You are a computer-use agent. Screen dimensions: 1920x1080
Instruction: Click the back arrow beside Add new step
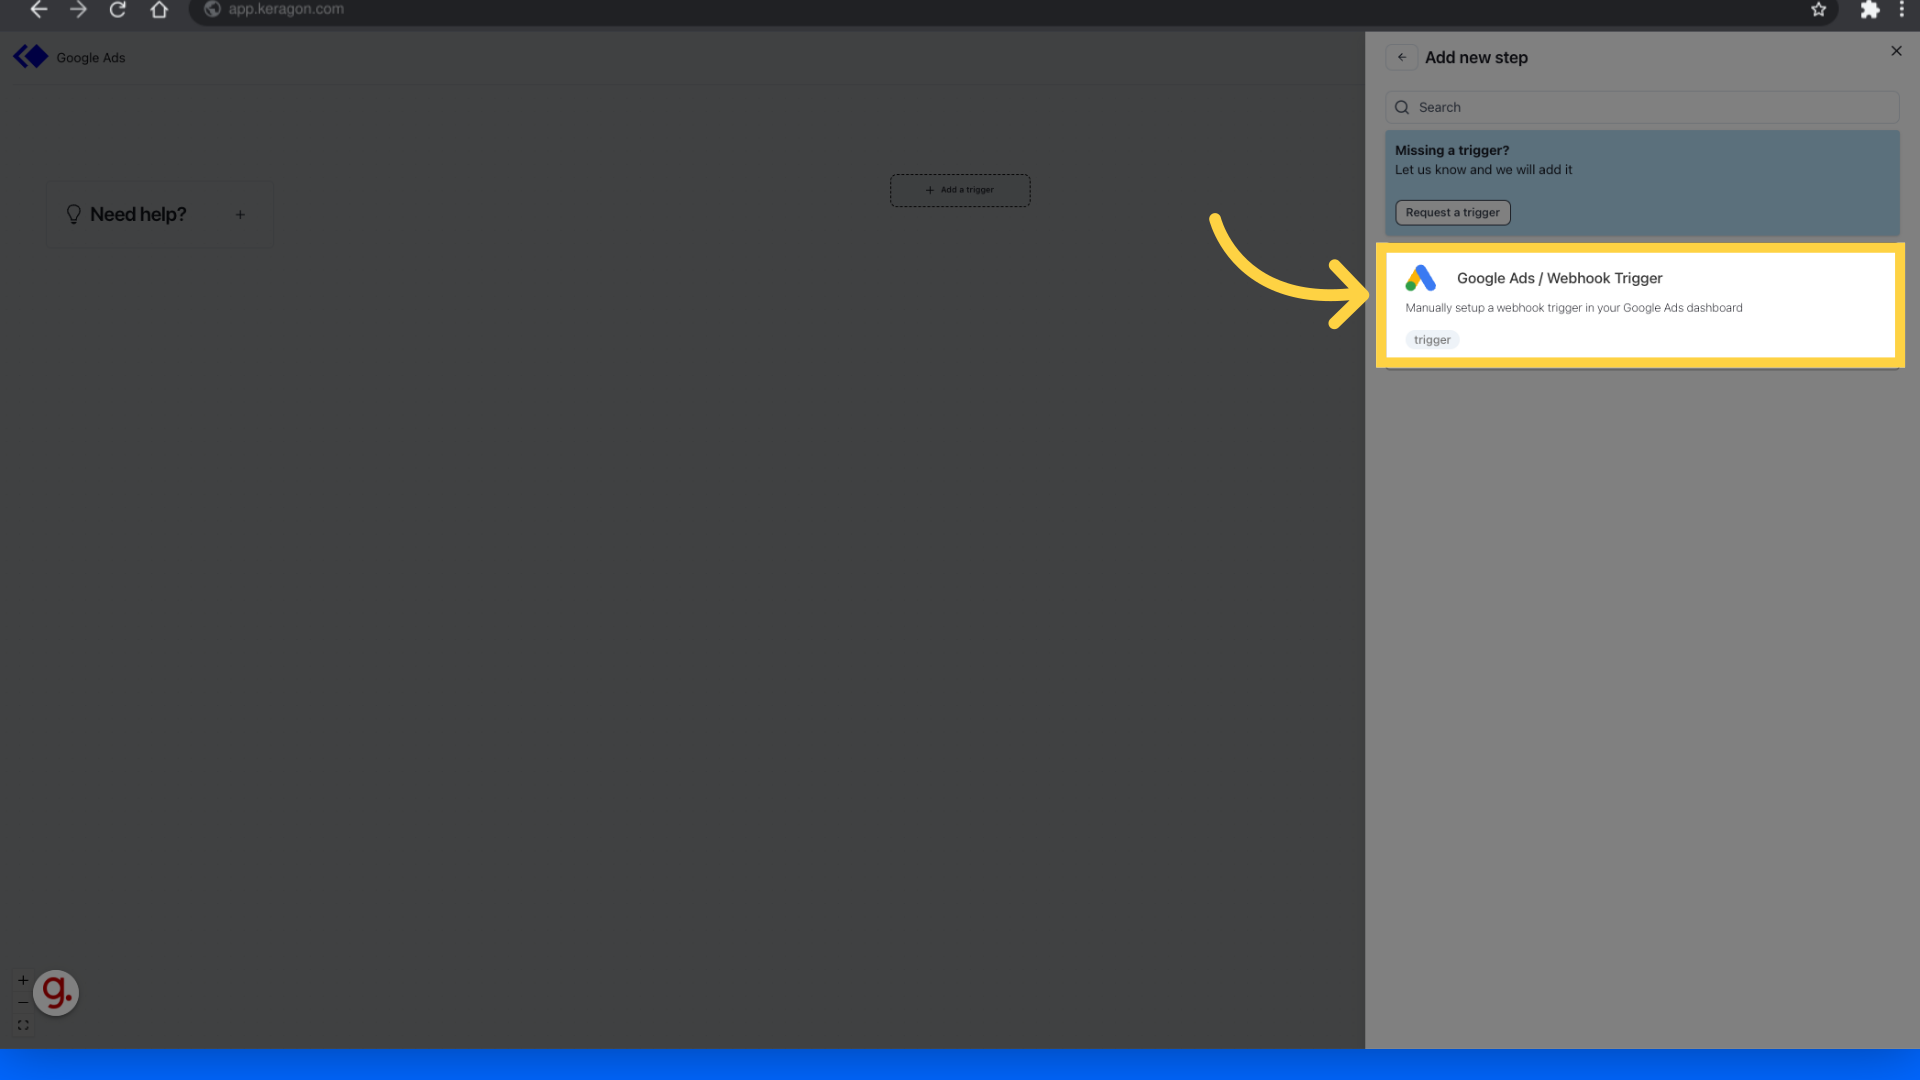1402,57
